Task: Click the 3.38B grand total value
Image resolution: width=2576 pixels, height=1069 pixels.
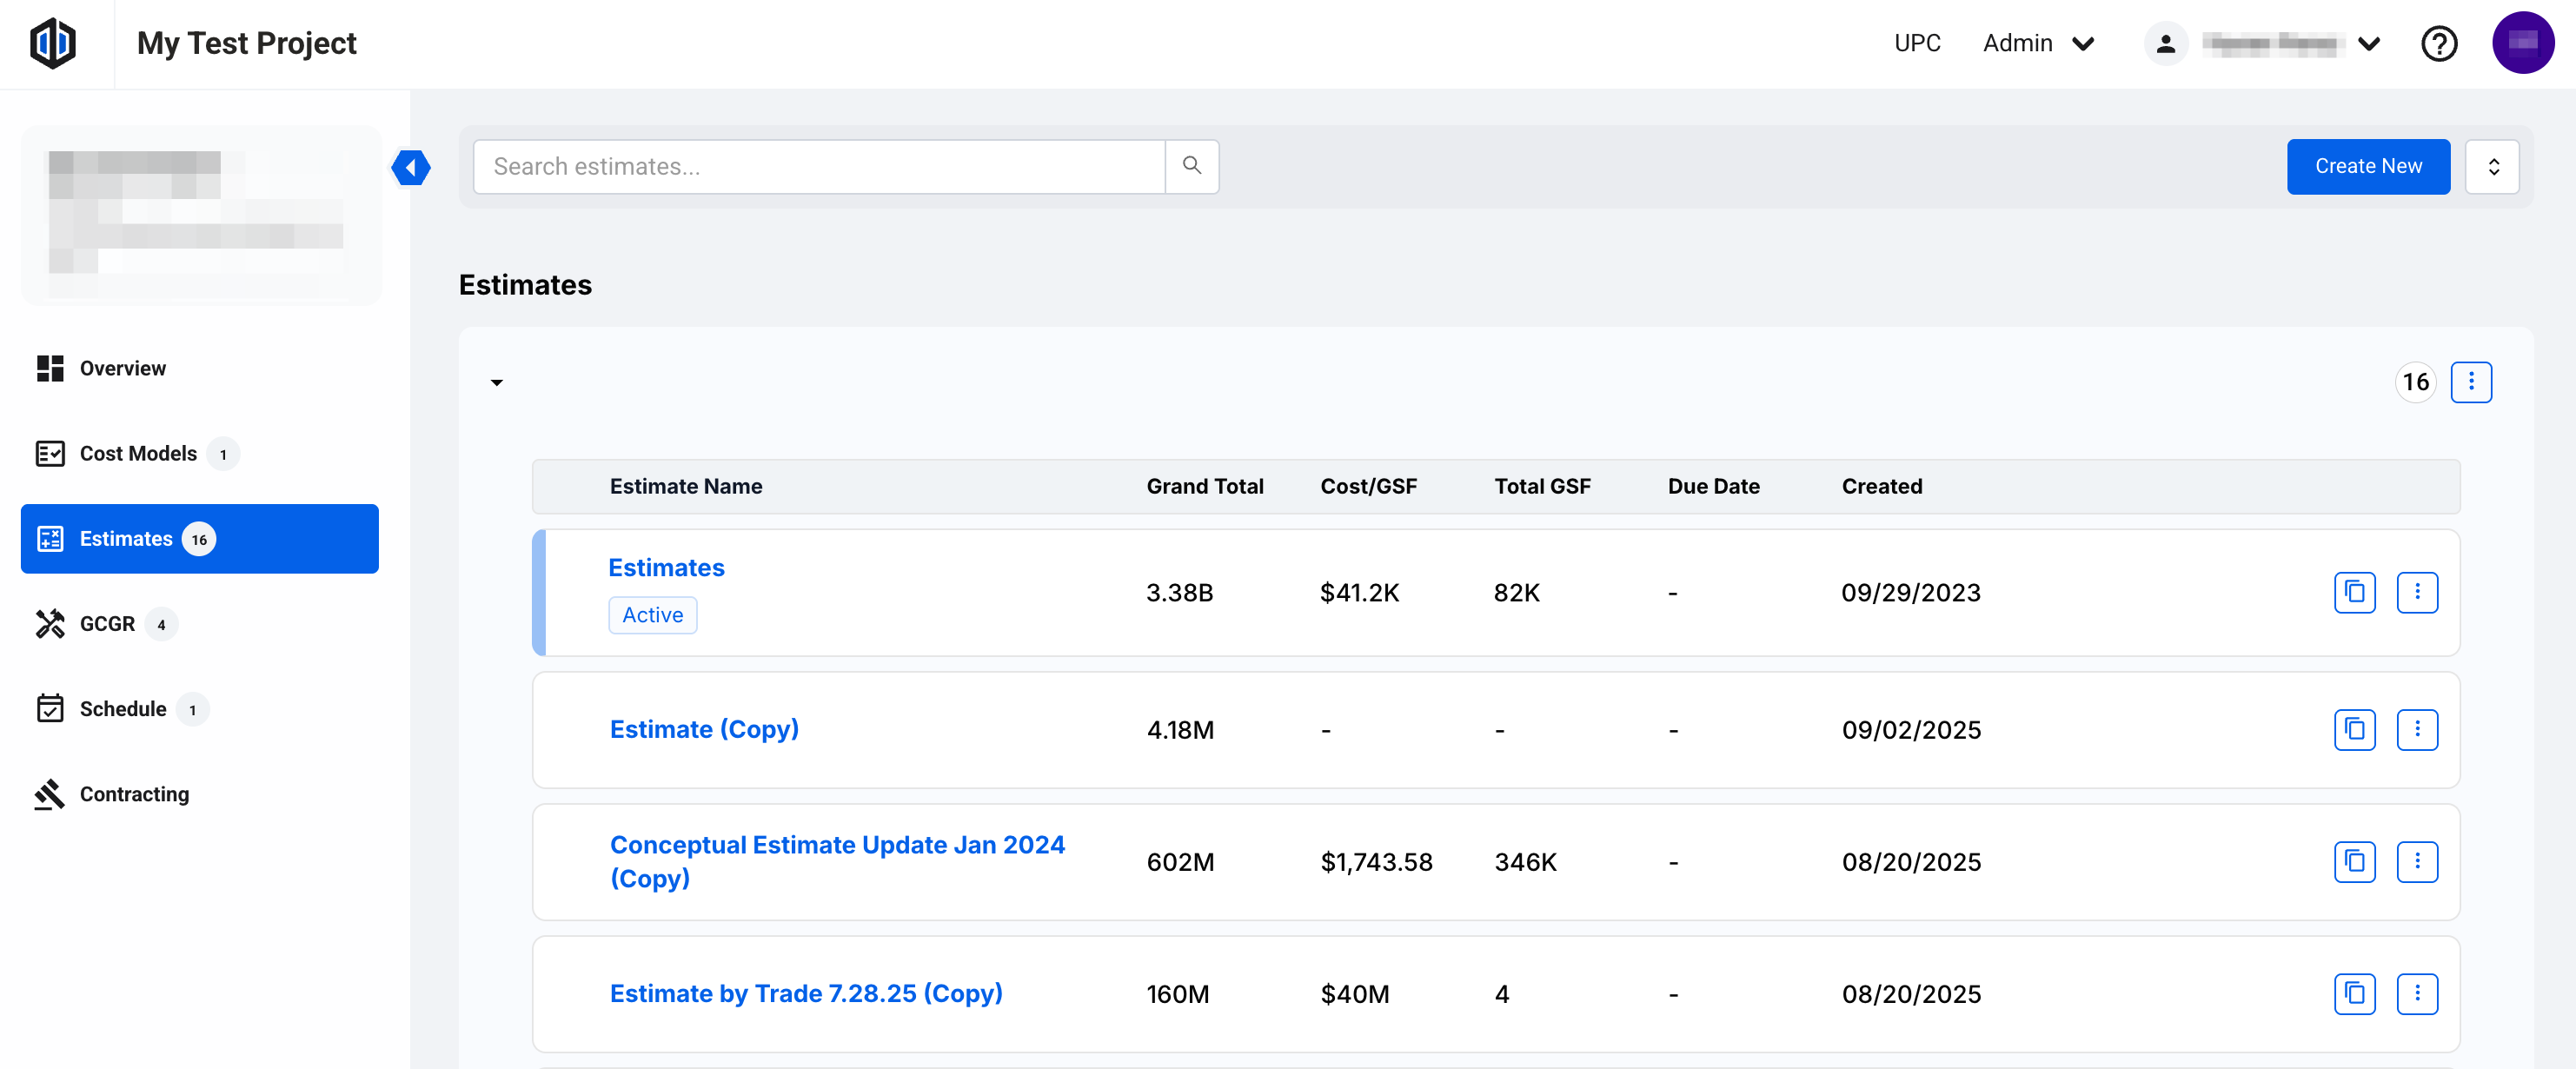Action: 1179,593
